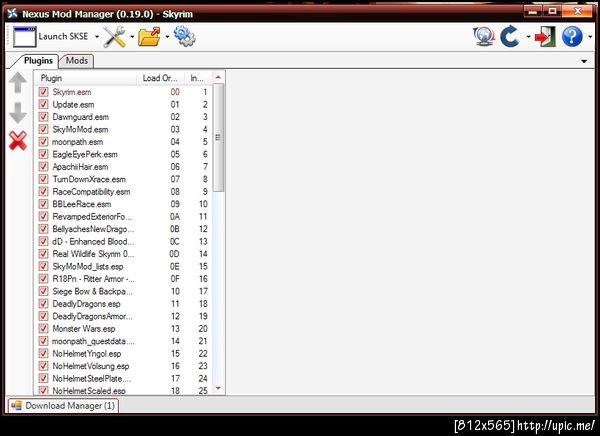This screenshot has height=436, width=600.
Task: Select the SkyMoMod_lists.esp row
Action: pos(123,266)
